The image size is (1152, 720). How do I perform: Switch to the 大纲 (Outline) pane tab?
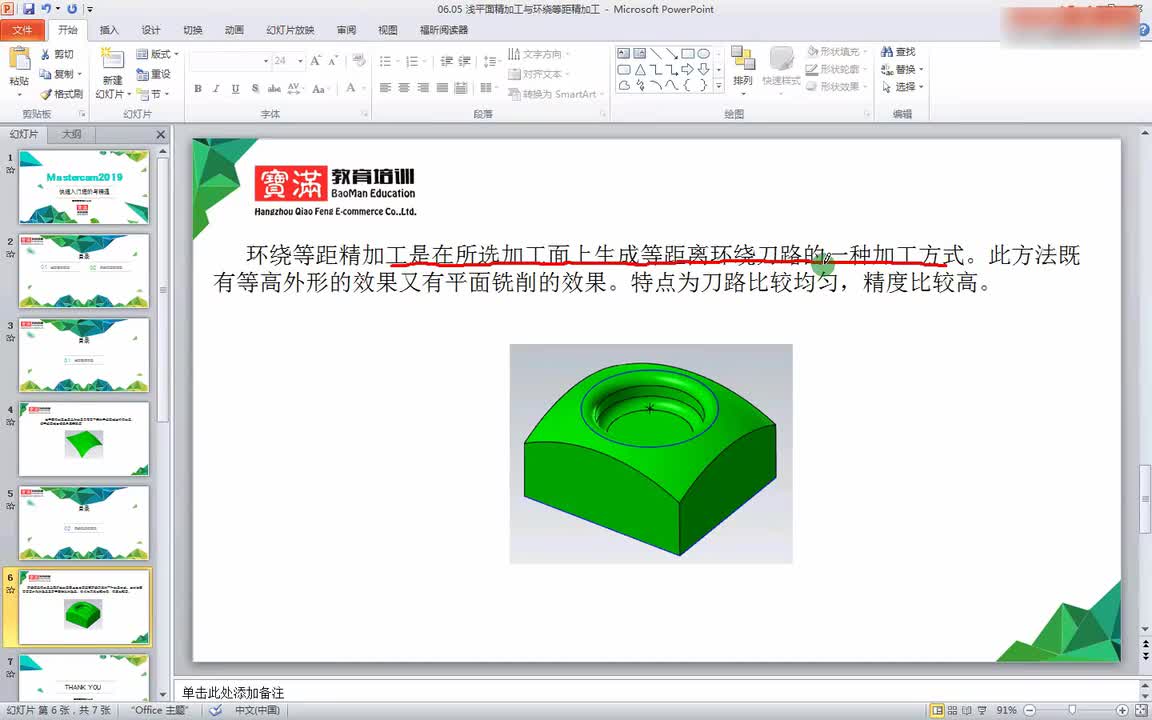pyautogui.click(x=72, y=134)
